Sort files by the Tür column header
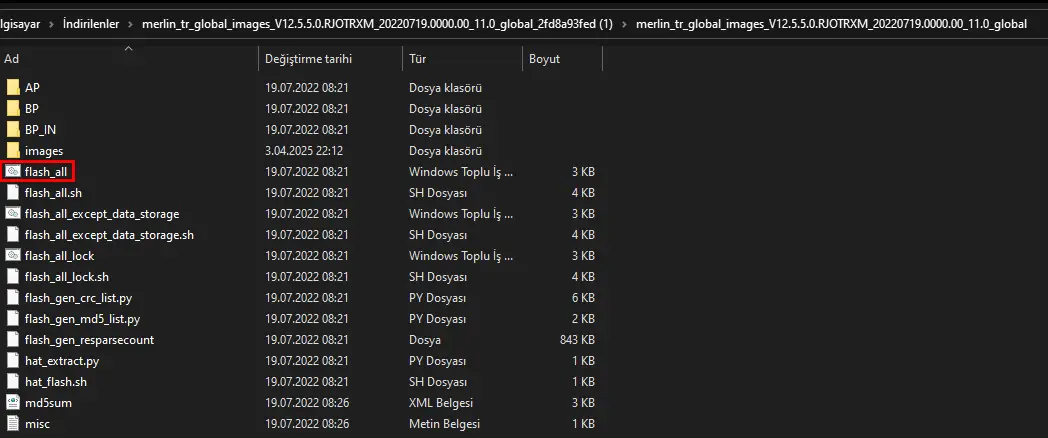 tap(462, 59)
